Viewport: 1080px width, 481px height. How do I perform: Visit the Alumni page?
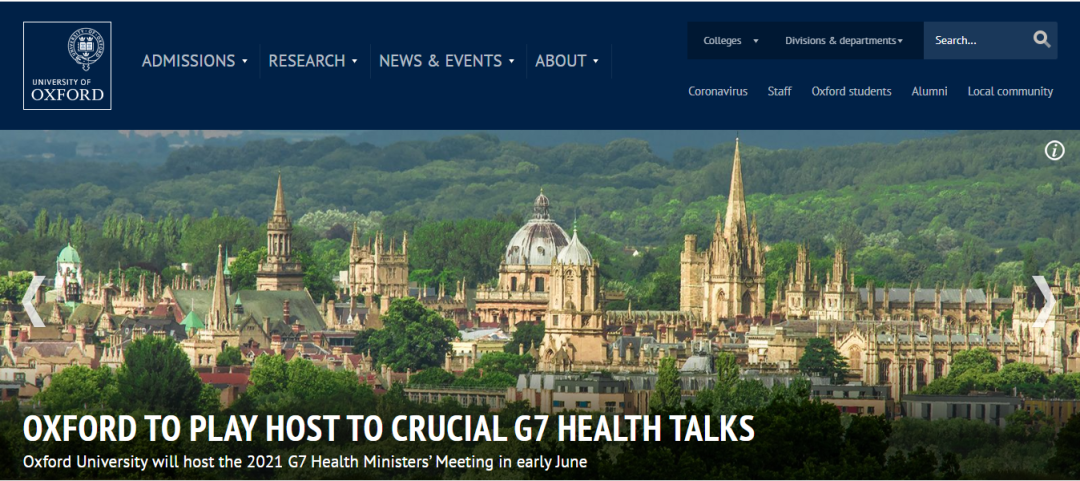point(929,91)
